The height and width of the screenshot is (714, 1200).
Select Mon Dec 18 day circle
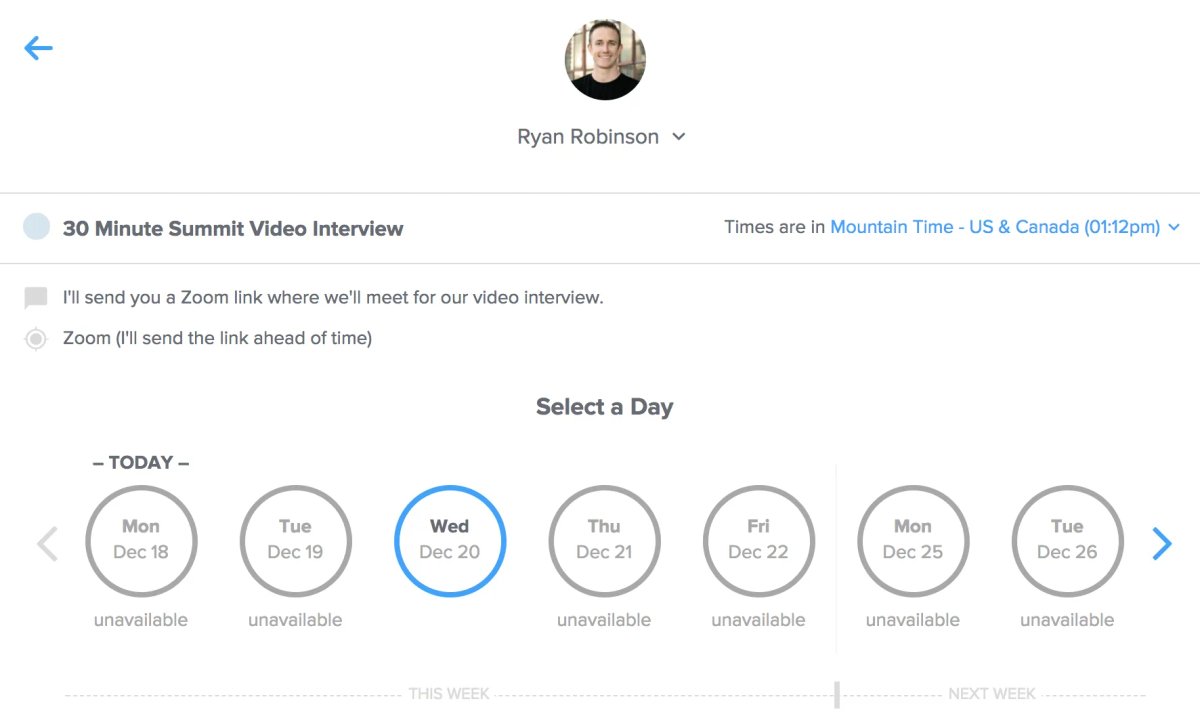click(x=141, y=541)
